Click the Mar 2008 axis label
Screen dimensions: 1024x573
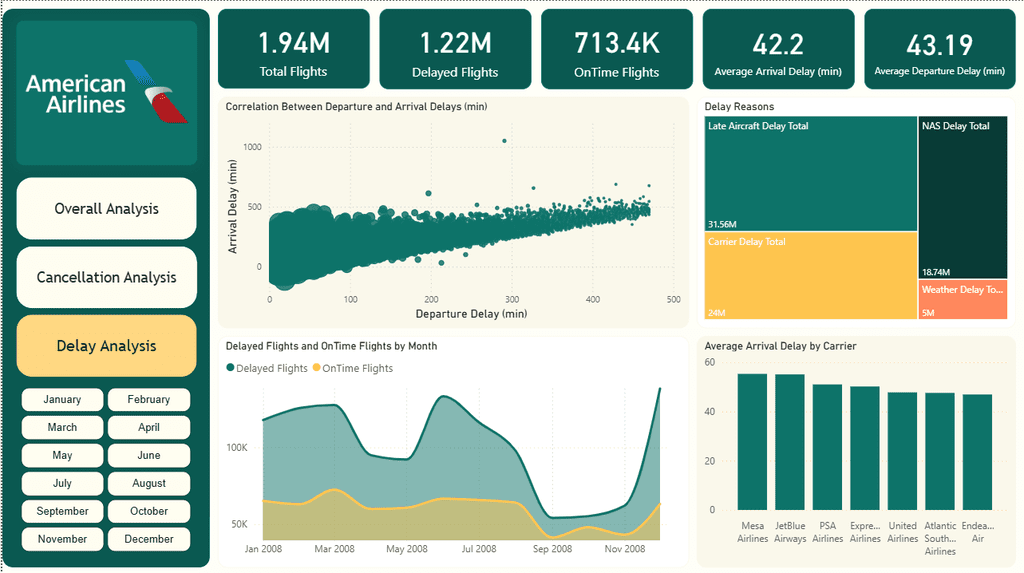(x=334, y=549)
